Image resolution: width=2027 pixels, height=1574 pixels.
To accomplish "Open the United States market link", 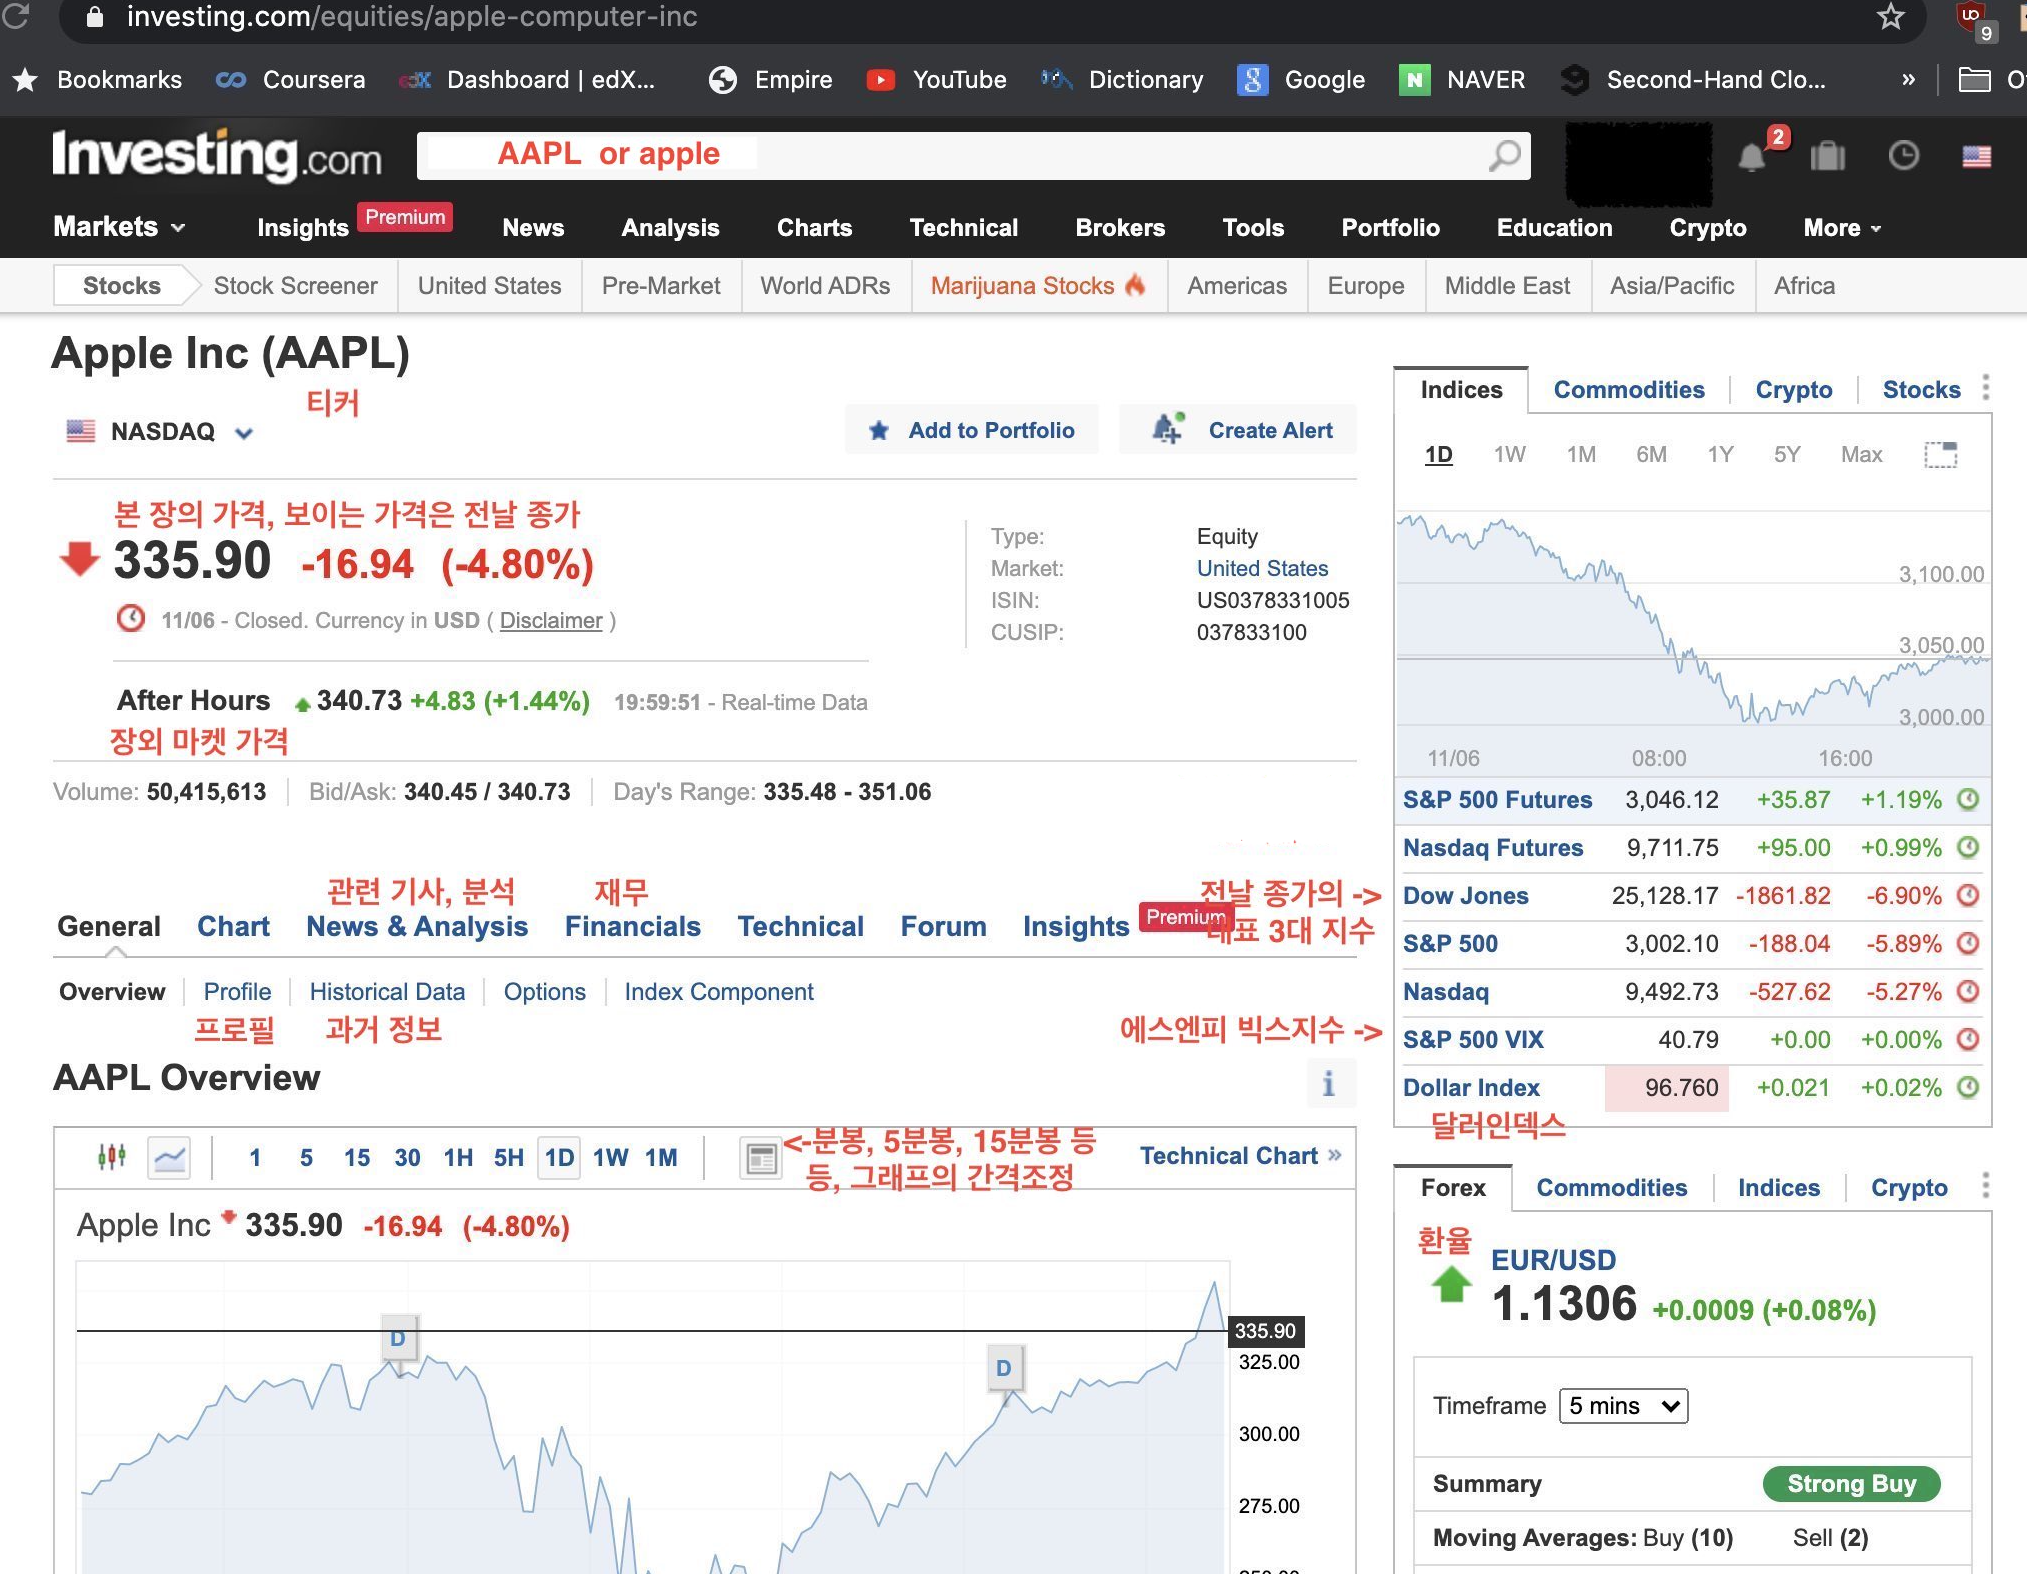I will [1262, 568].
